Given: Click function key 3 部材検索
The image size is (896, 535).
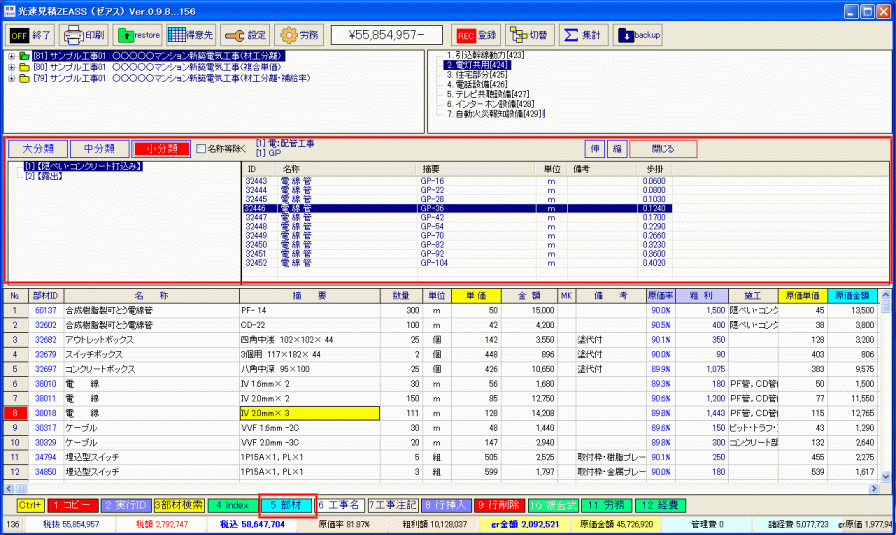Looking at the screenshot, I should coord(179,505).
